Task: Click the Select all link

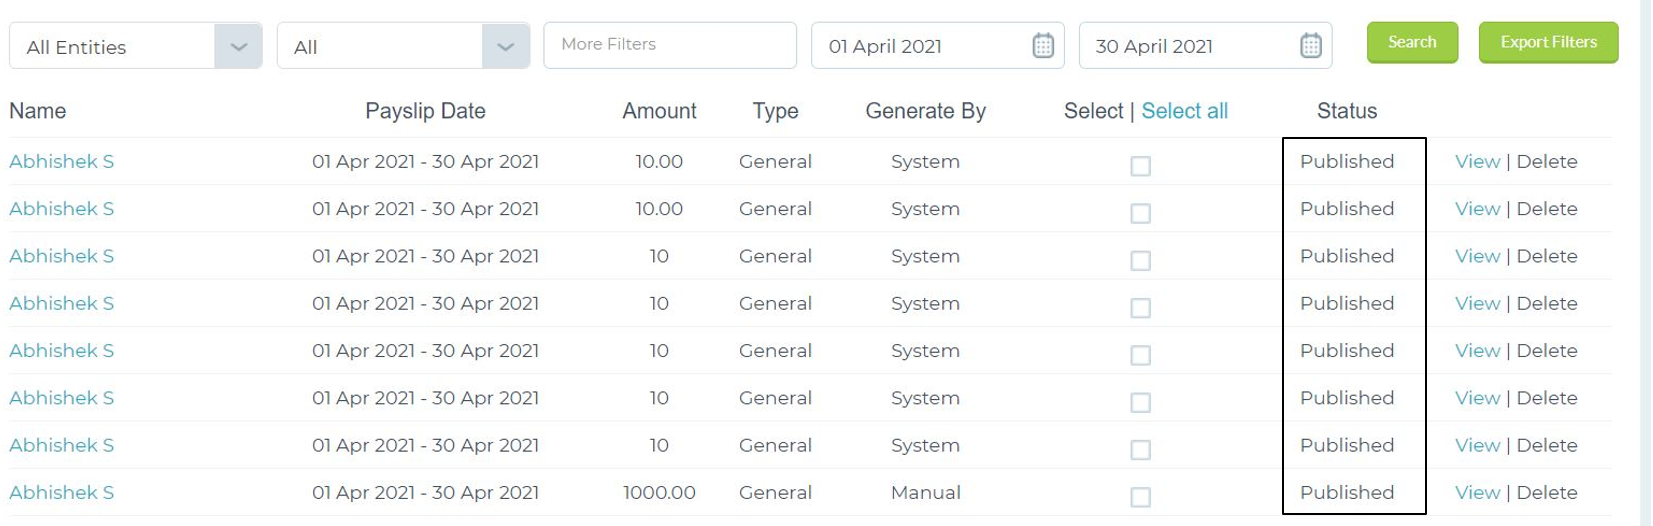Action: (1184, 111)
